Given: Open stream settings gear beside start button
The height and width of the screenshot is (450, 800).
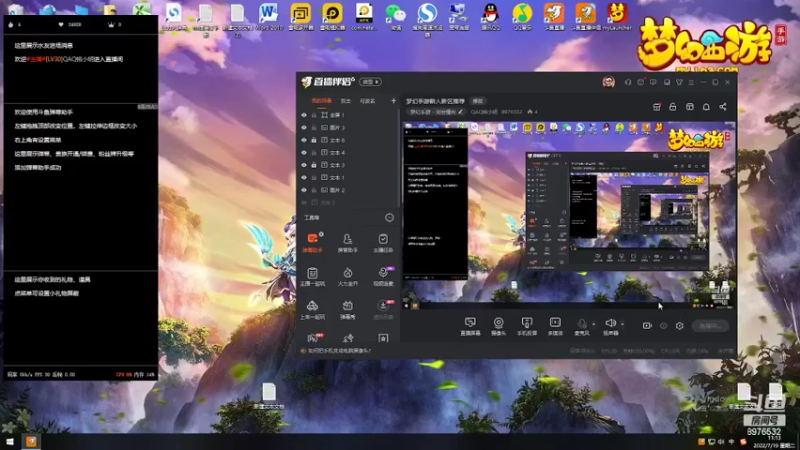Looking at the screenshot, I should 680,326.
